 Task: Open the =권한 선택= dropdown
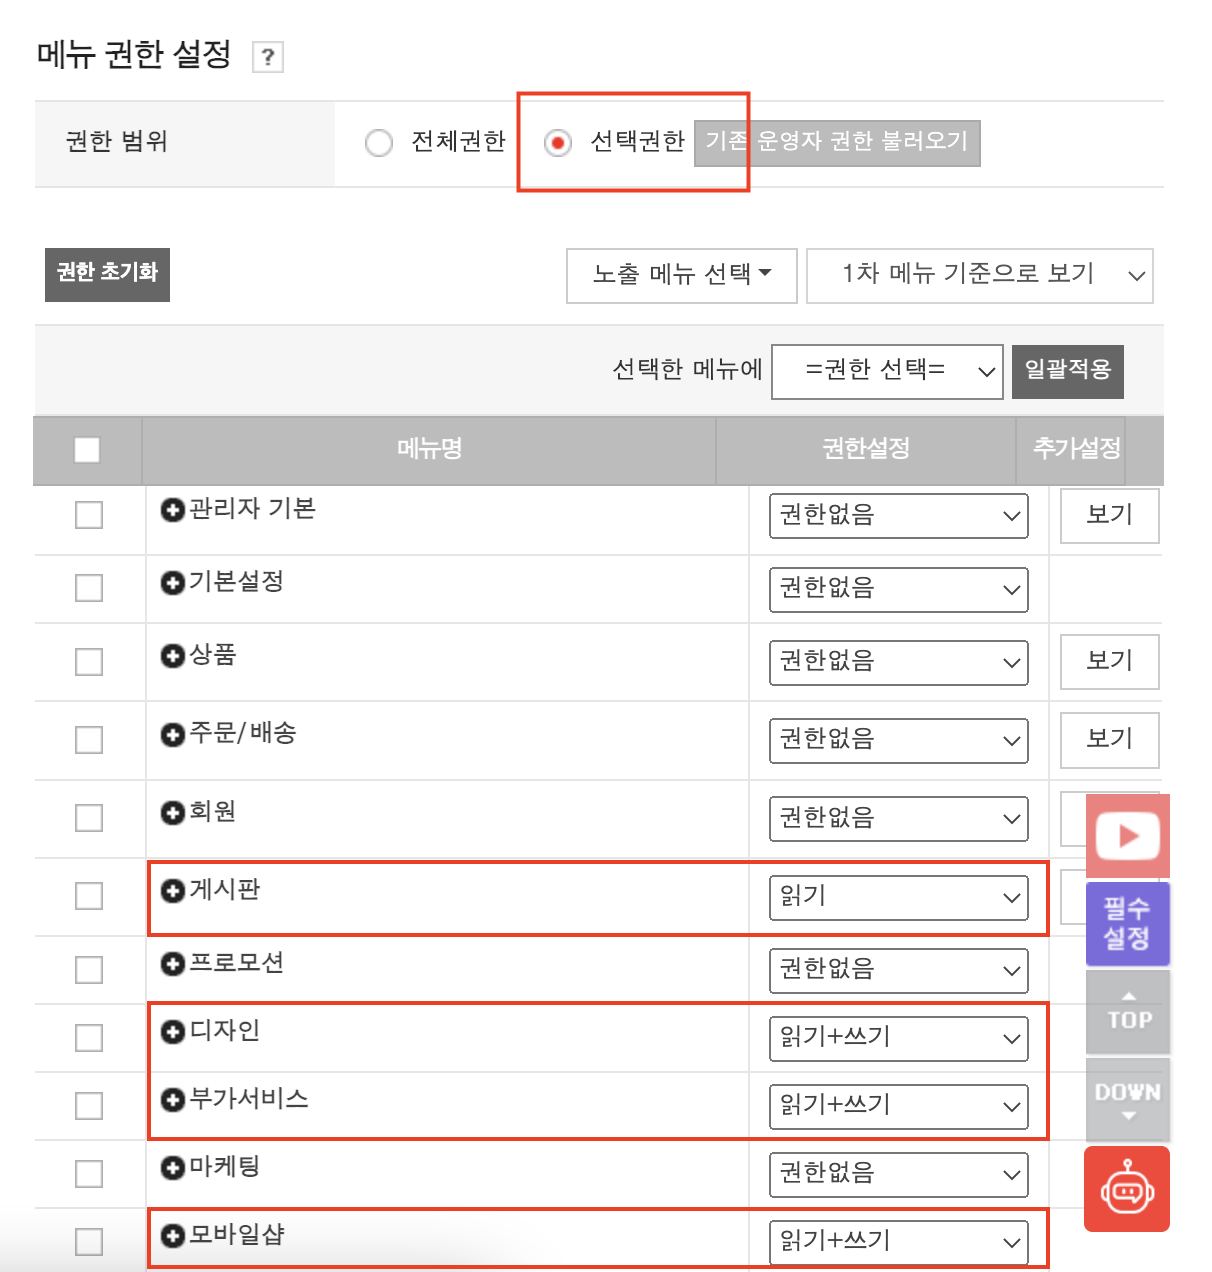click(887, 371)
